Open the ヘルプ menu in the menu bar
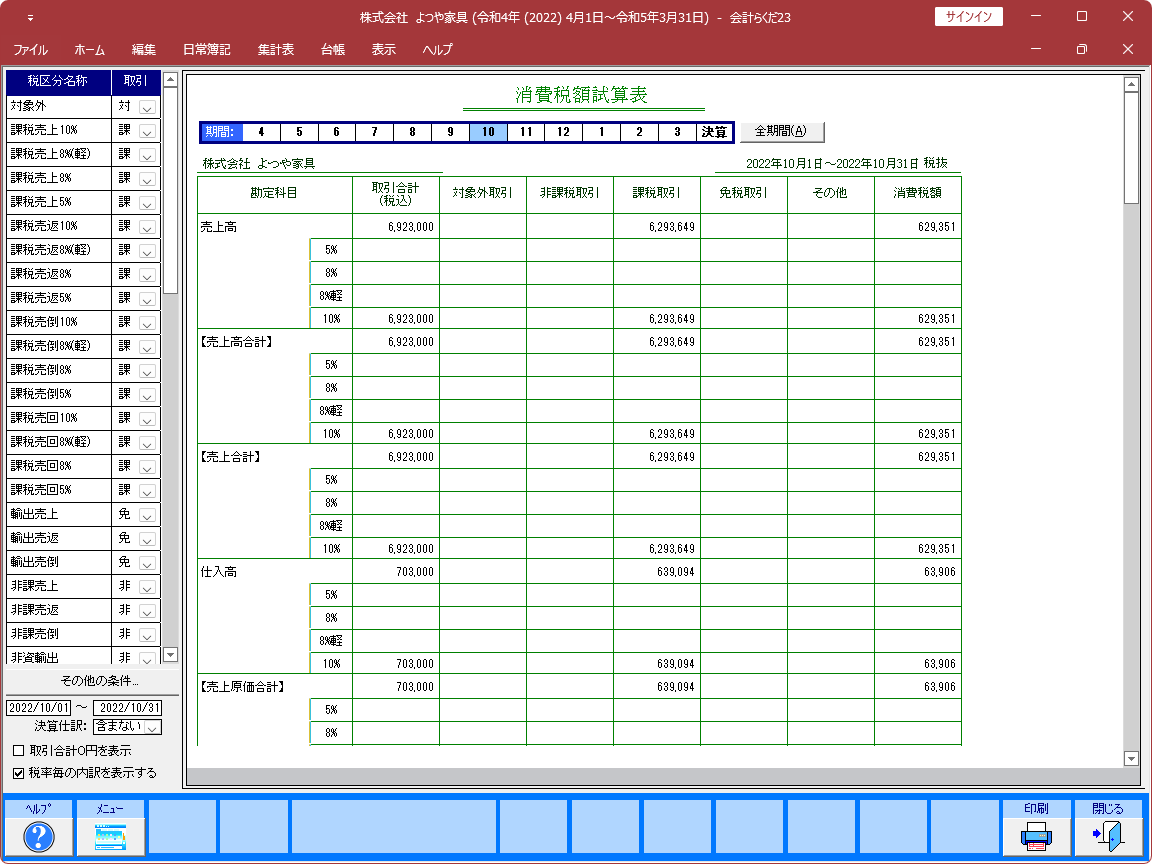 point(438,50)
